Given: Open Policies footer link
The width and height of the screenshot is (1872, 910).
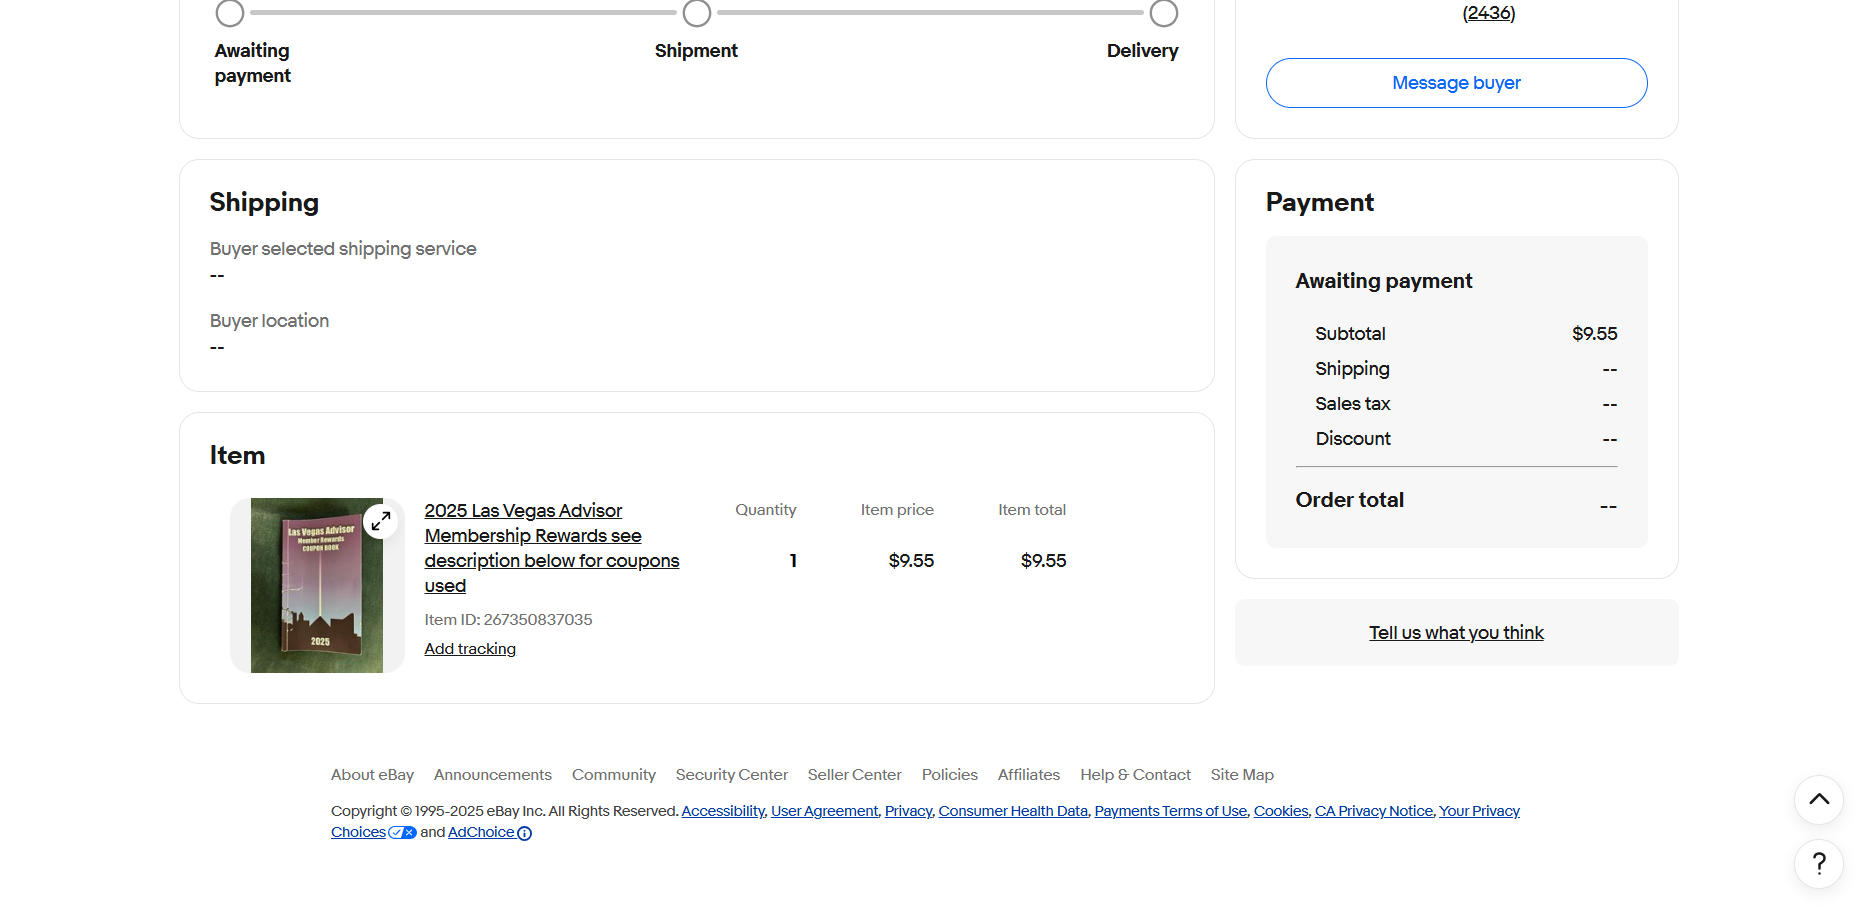Looking at the screenshot, I should 950,775.
